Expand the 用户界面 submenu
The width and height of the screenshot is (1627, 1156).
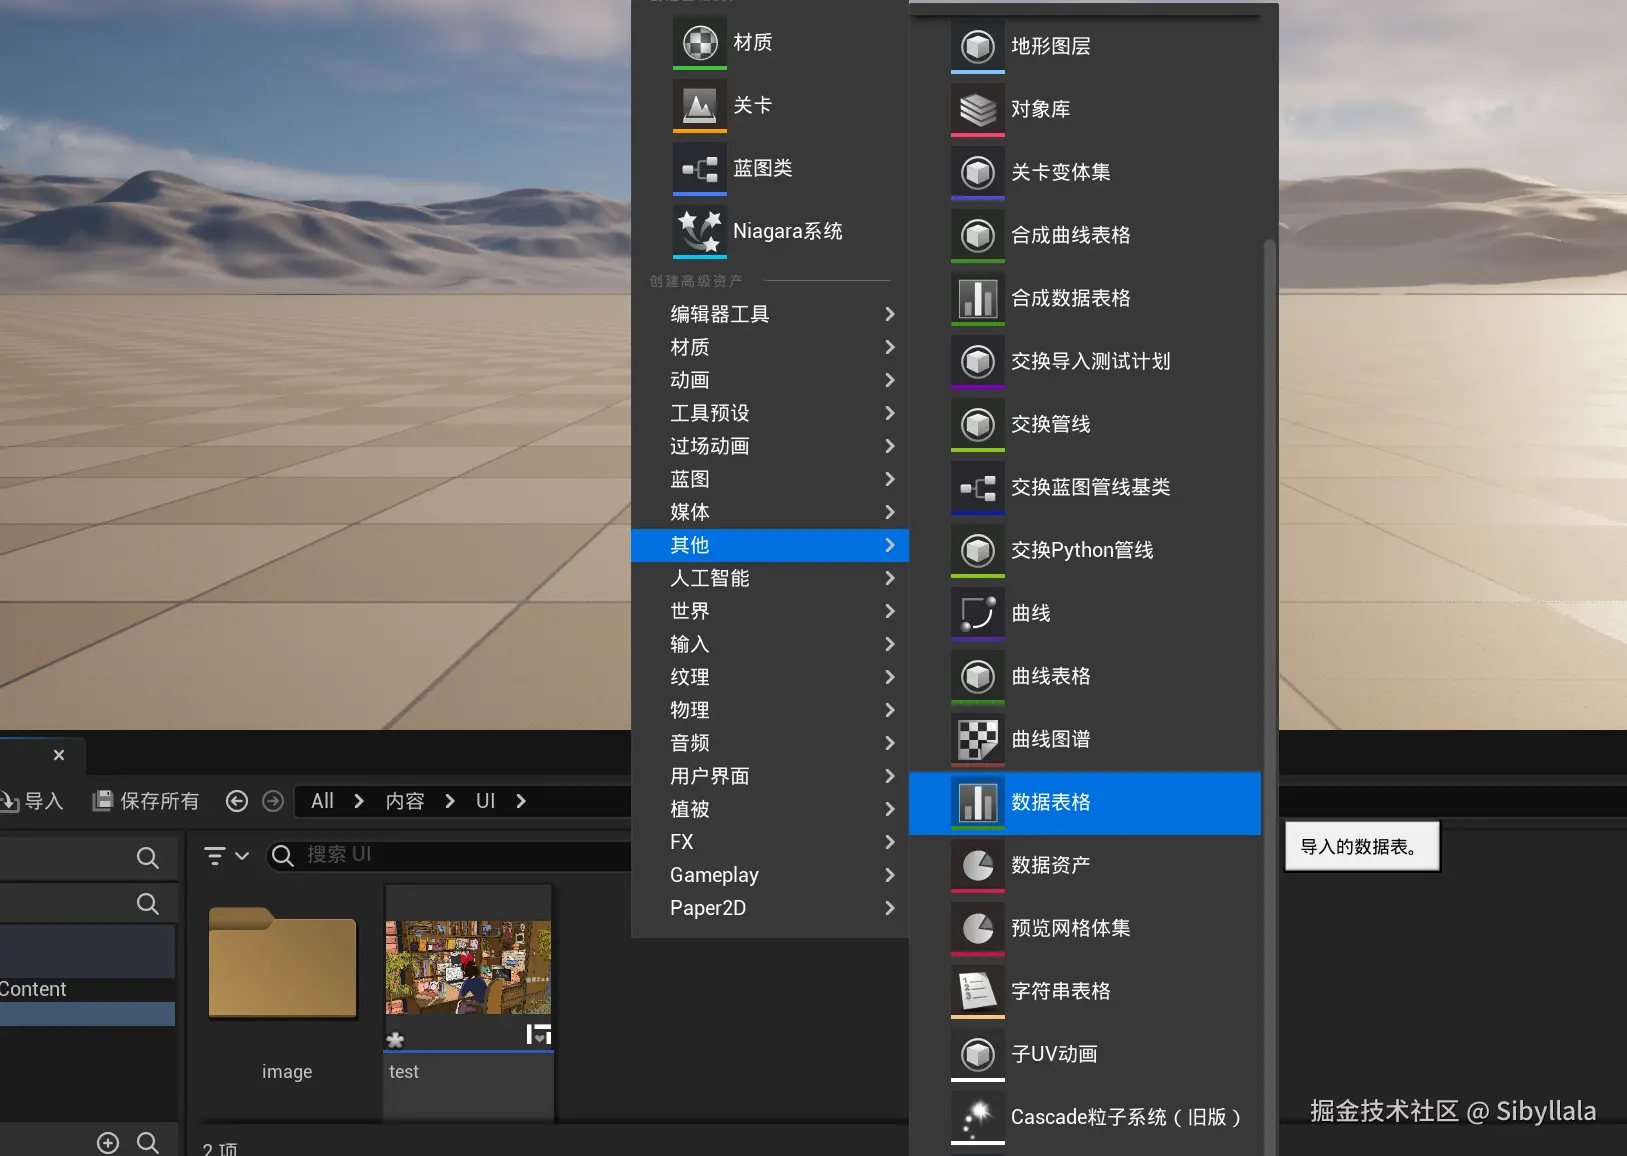click(x=770, y=776)
